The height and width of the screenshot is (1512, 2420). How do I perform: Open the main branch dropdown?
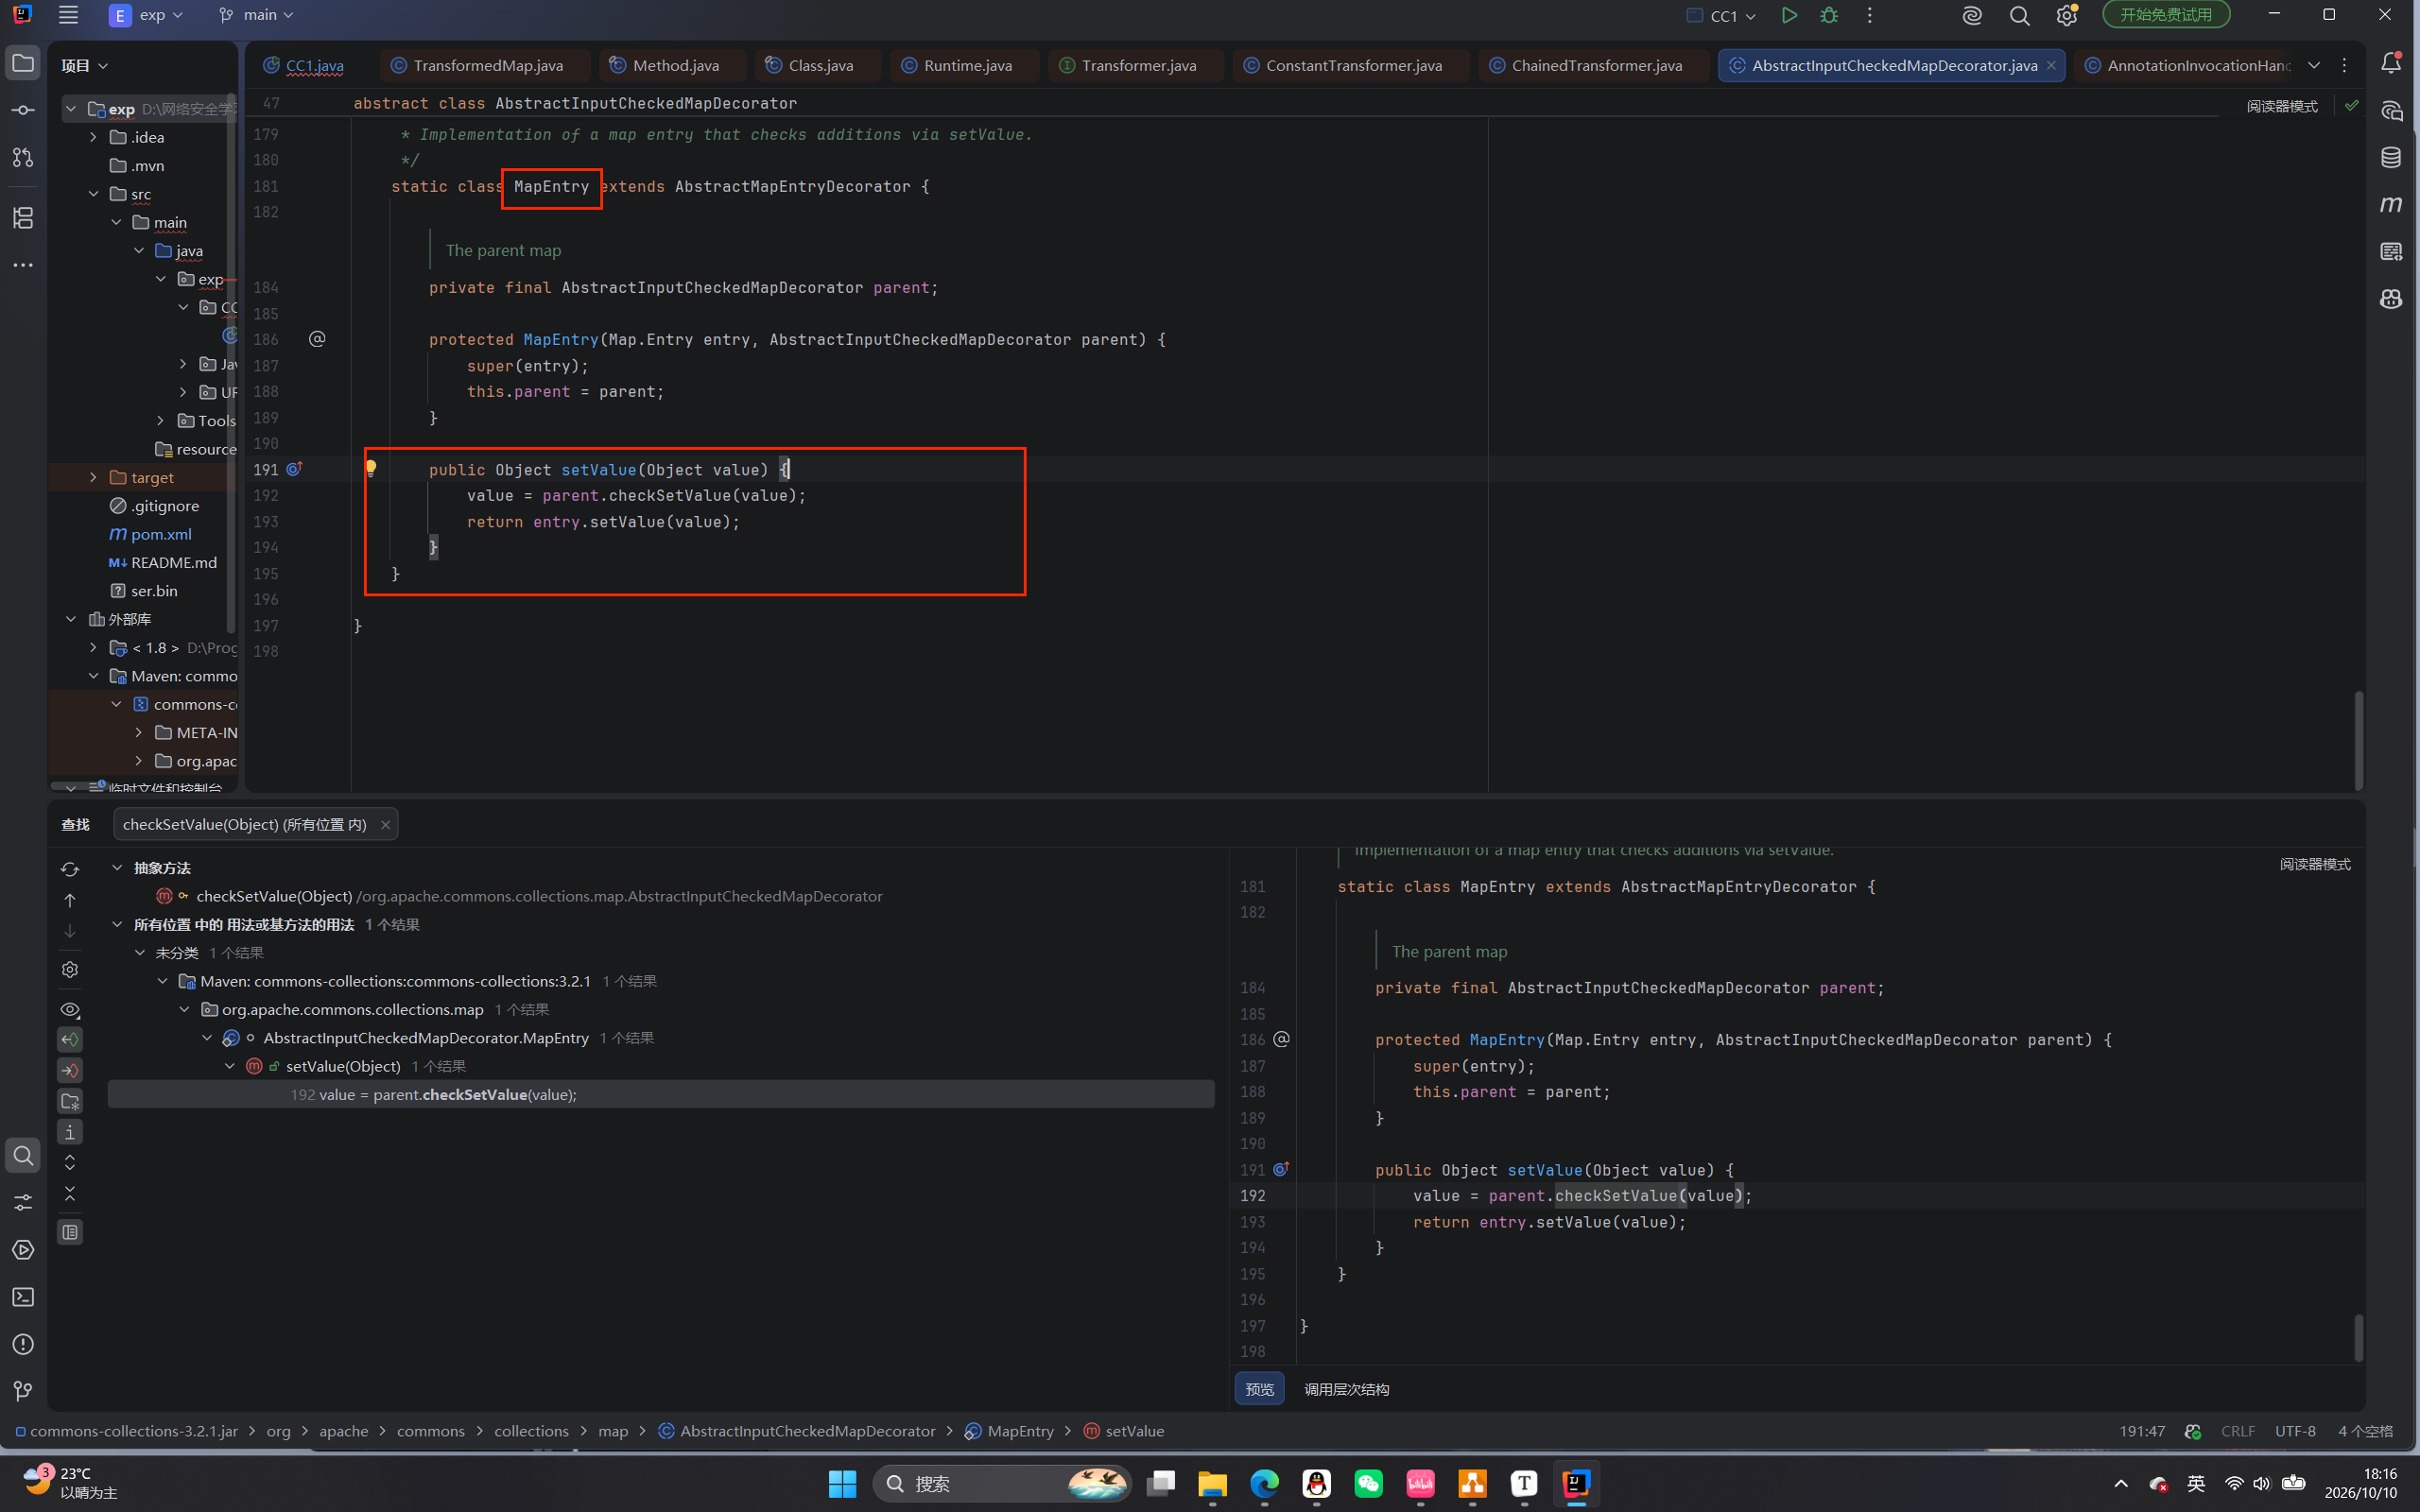click(256, 15)
